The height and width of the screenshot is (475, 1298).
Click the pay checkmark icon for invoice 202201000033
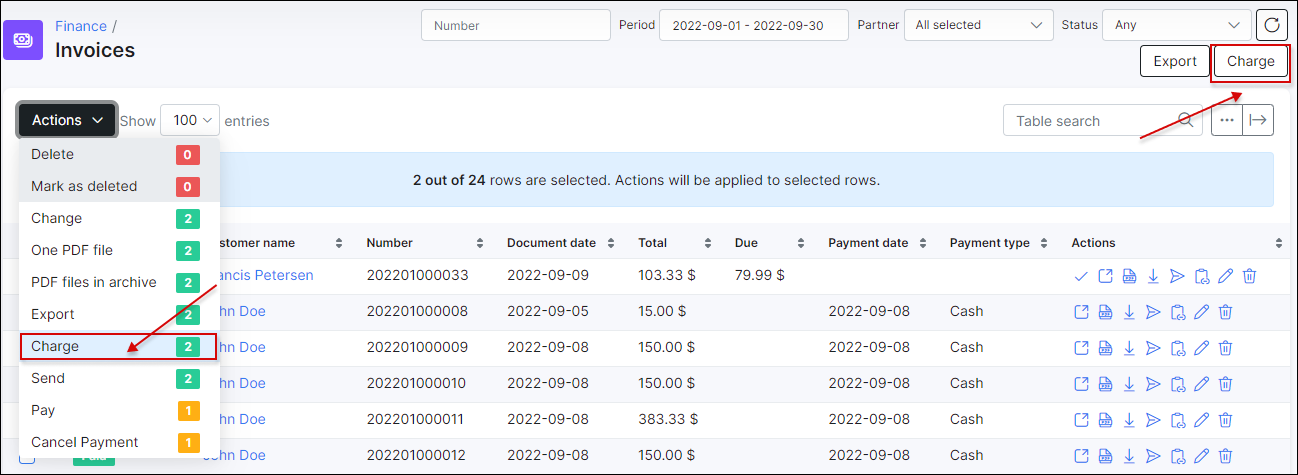(x=1080, y=276)
